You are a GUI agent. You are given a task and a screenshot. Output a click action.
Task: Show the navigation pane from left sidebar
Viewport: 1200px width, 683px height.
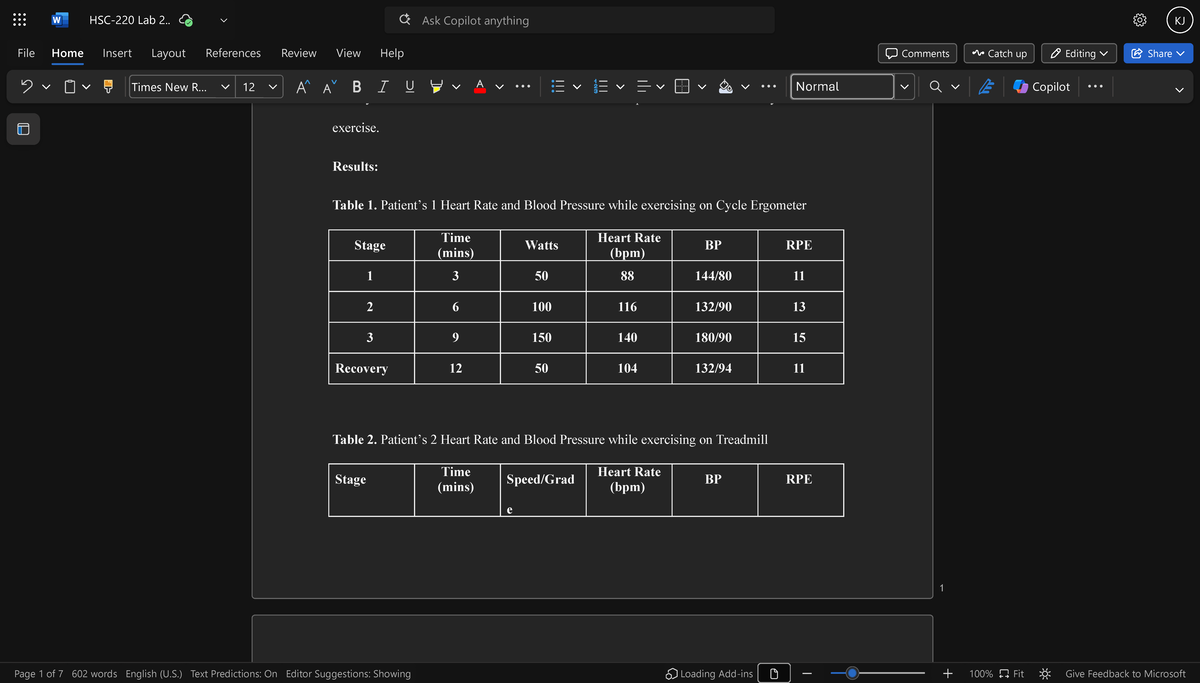point(23,129)
